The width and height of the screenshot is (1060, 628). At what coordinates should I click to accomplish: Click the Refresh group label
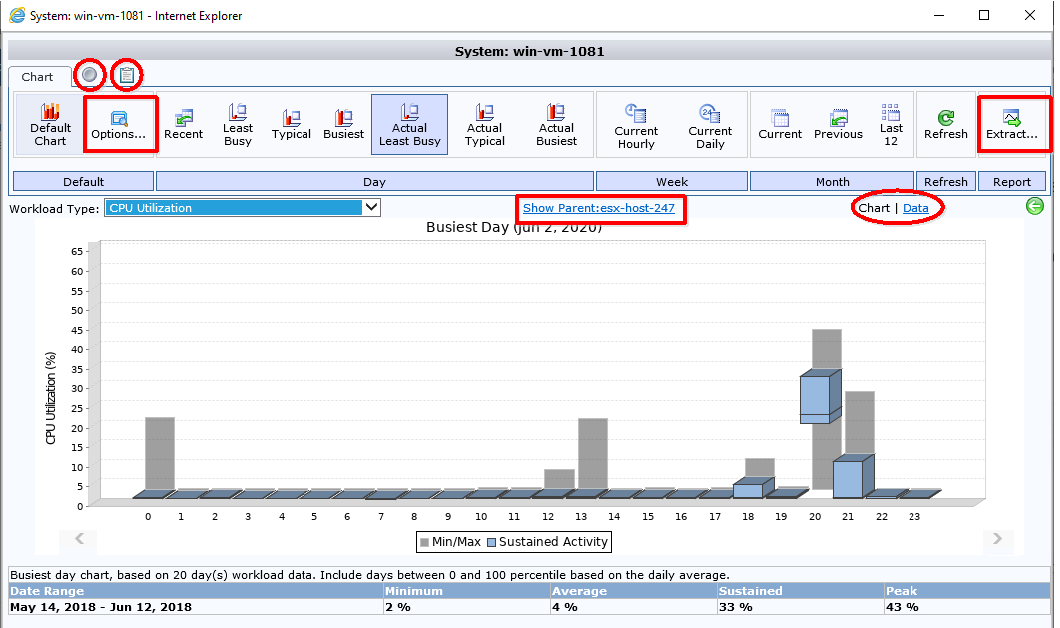tap(946, 181)
